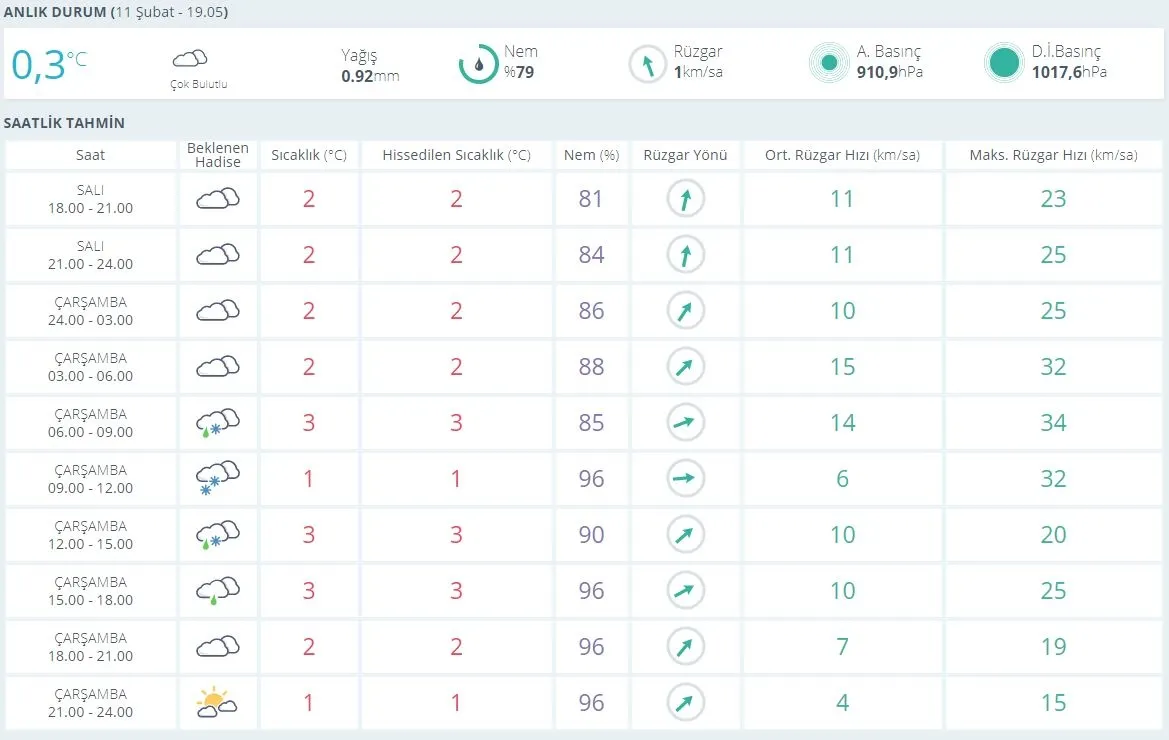Click the Rüzgar Yönü column header

pyautogui.click(x=685, y=155)
